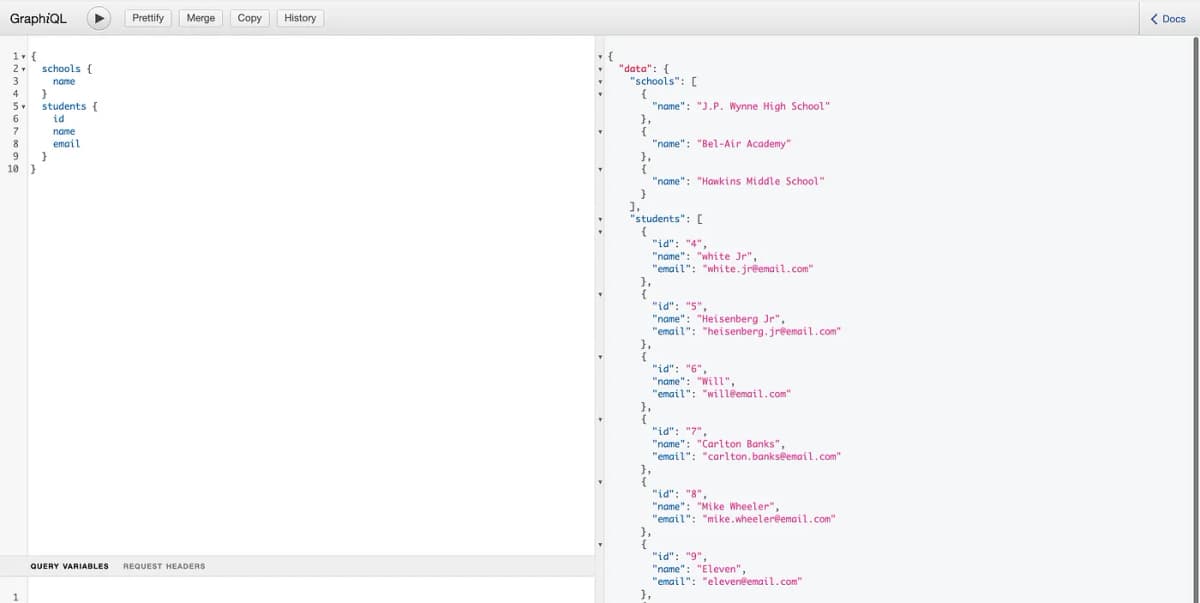The height and width of the screenshot is (603, 1200).
Task: Click the result value "J.P. Wynne High School"
Action: (x=763, y=106)
